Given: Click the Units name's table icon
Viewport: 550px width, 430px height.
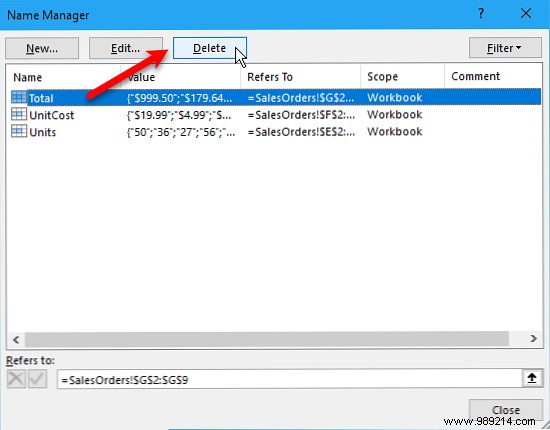Looking at the screenshot, I should (x=19, y=131).
